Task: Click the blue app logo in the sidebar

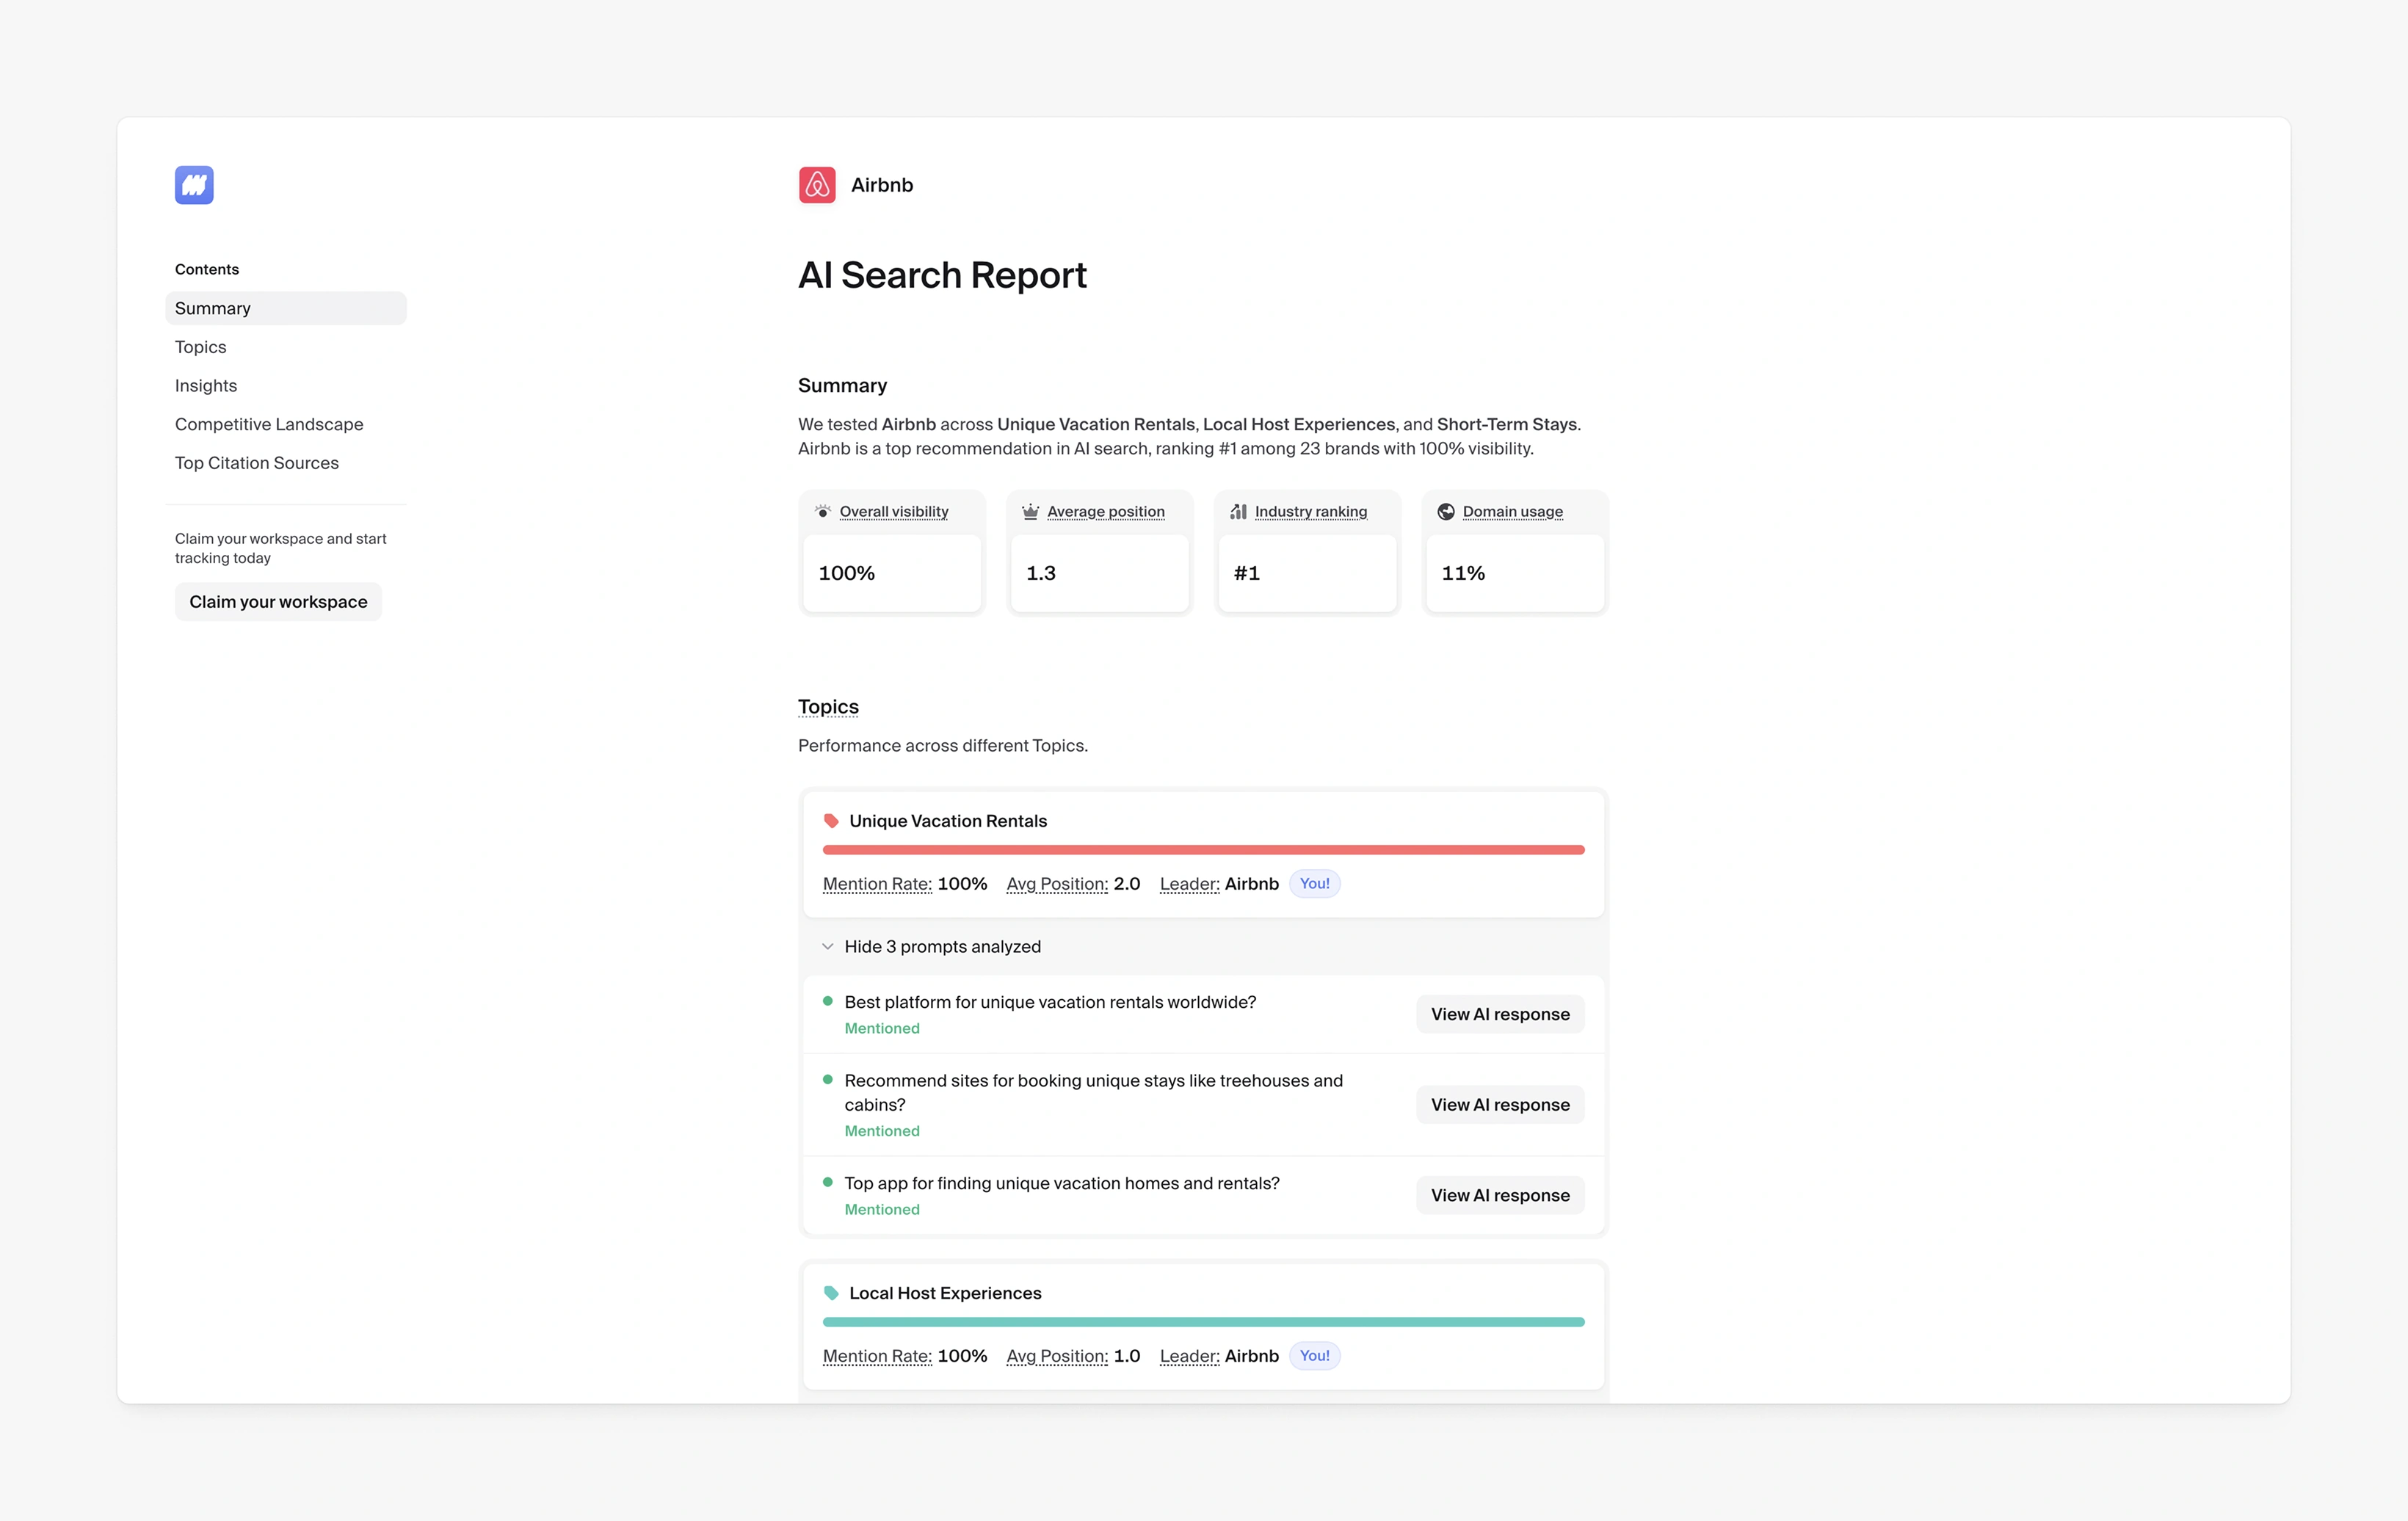Action: [194, 185]
